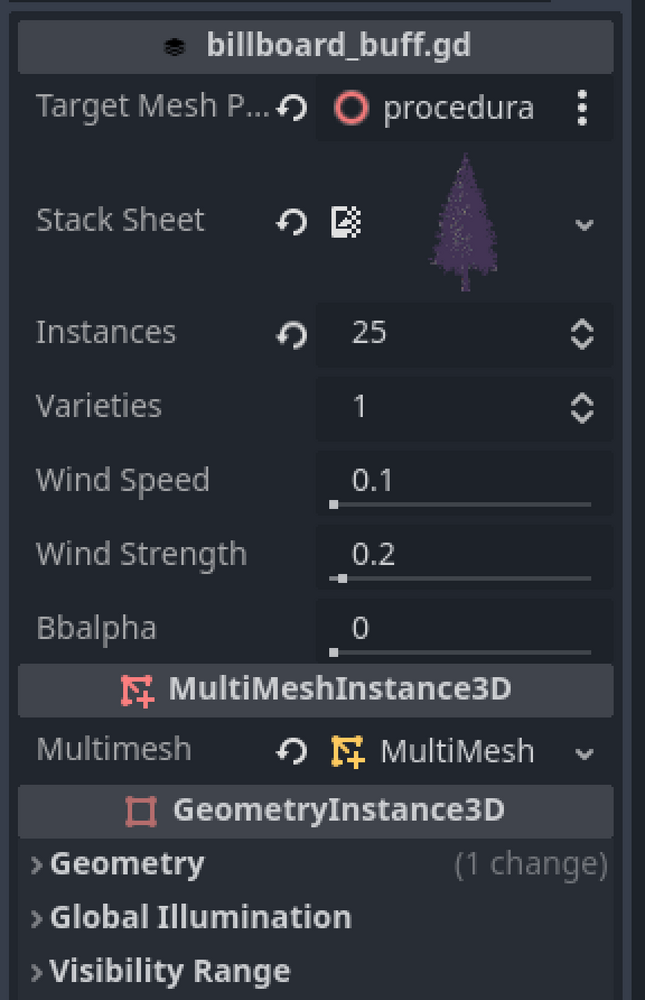The image size is (645, 1000).
Task: Open Target Mesh Path options menu
Action: [x=582, y=108]
